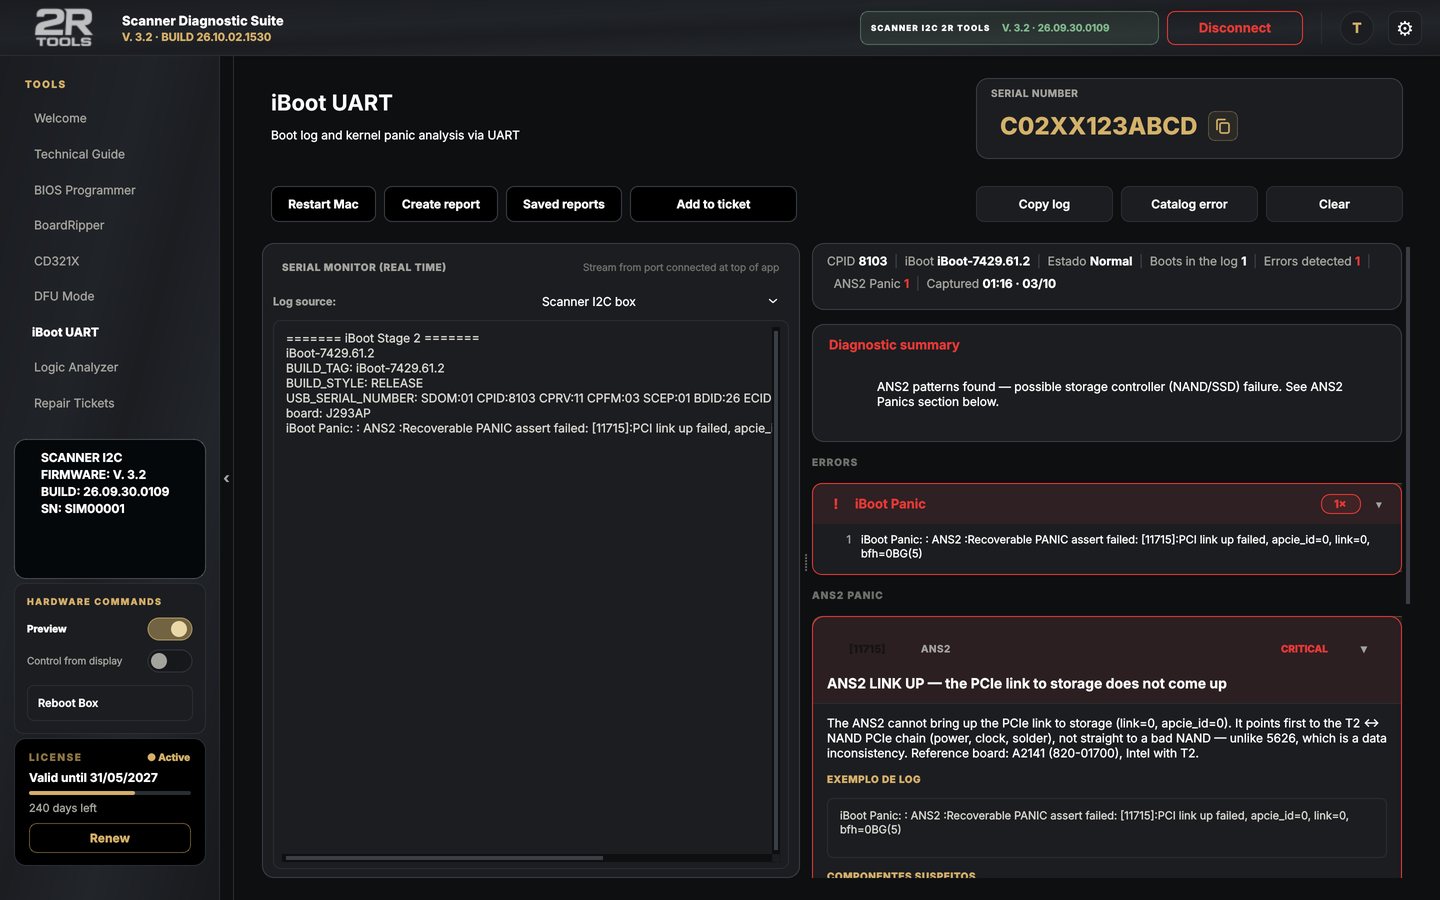Click the license validity progress bar
The width and height of the screenshot is (1440, 900).
(110, 793)
